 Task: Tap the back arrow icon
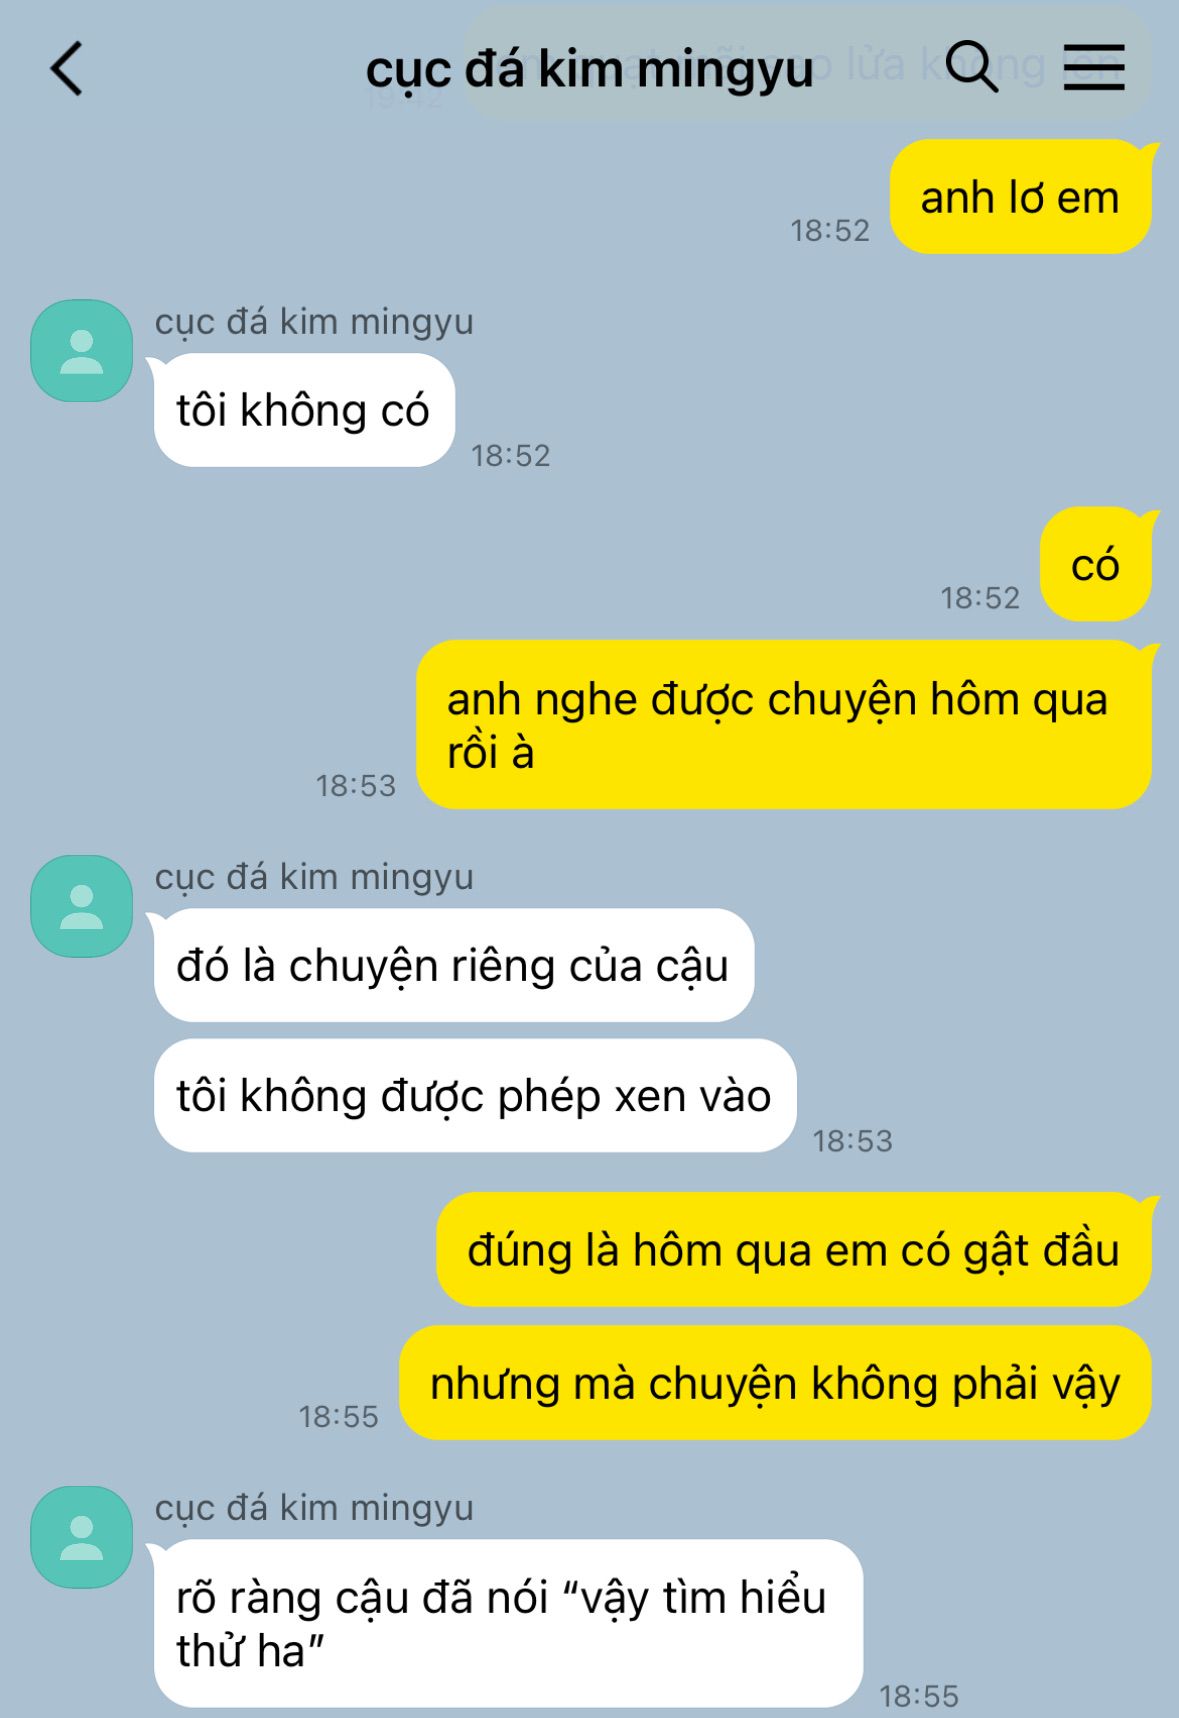point(66,69)
